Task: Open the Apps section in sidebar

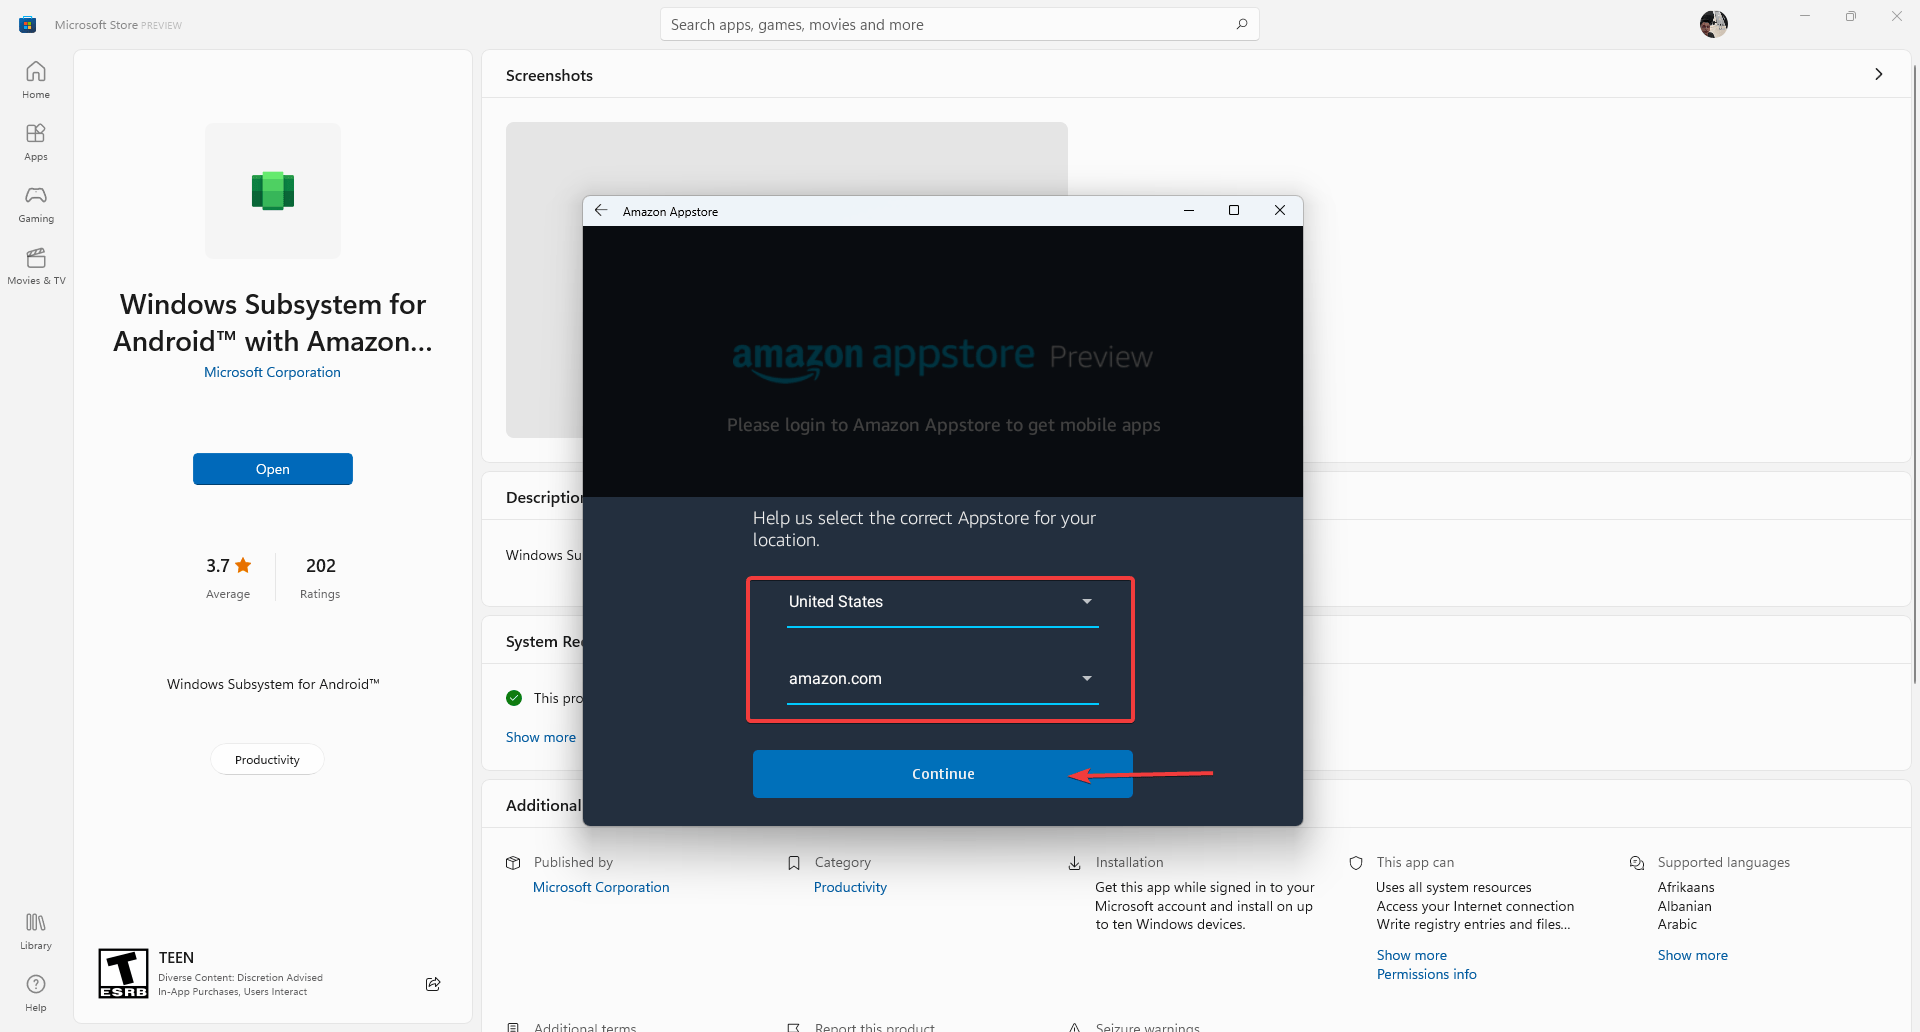Action: 36,142
